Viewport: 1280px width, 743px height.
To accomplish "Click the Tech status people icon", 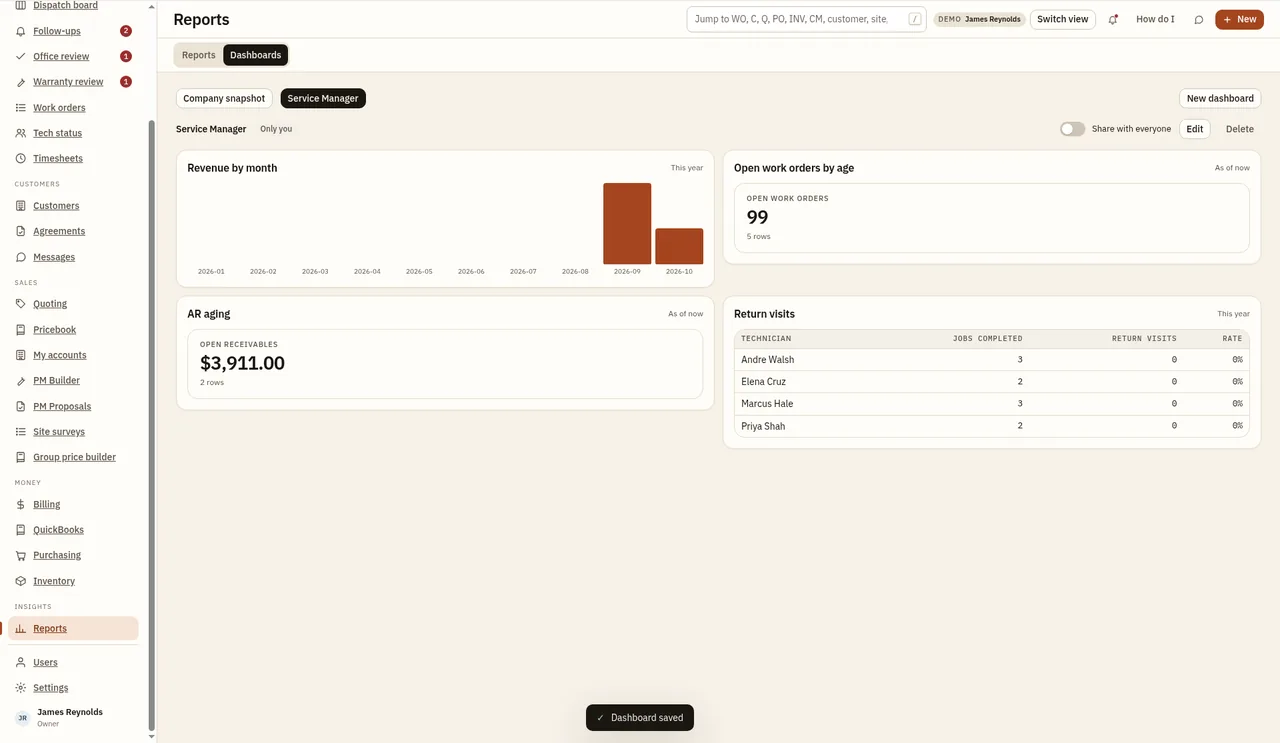I will [21, 133].
